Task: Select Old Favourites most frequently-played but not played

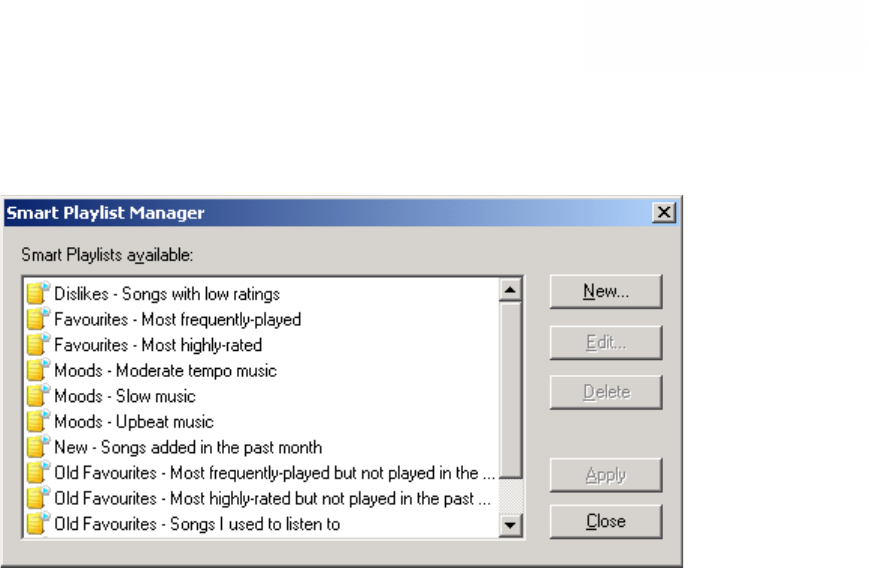Action: click(274, 472)
